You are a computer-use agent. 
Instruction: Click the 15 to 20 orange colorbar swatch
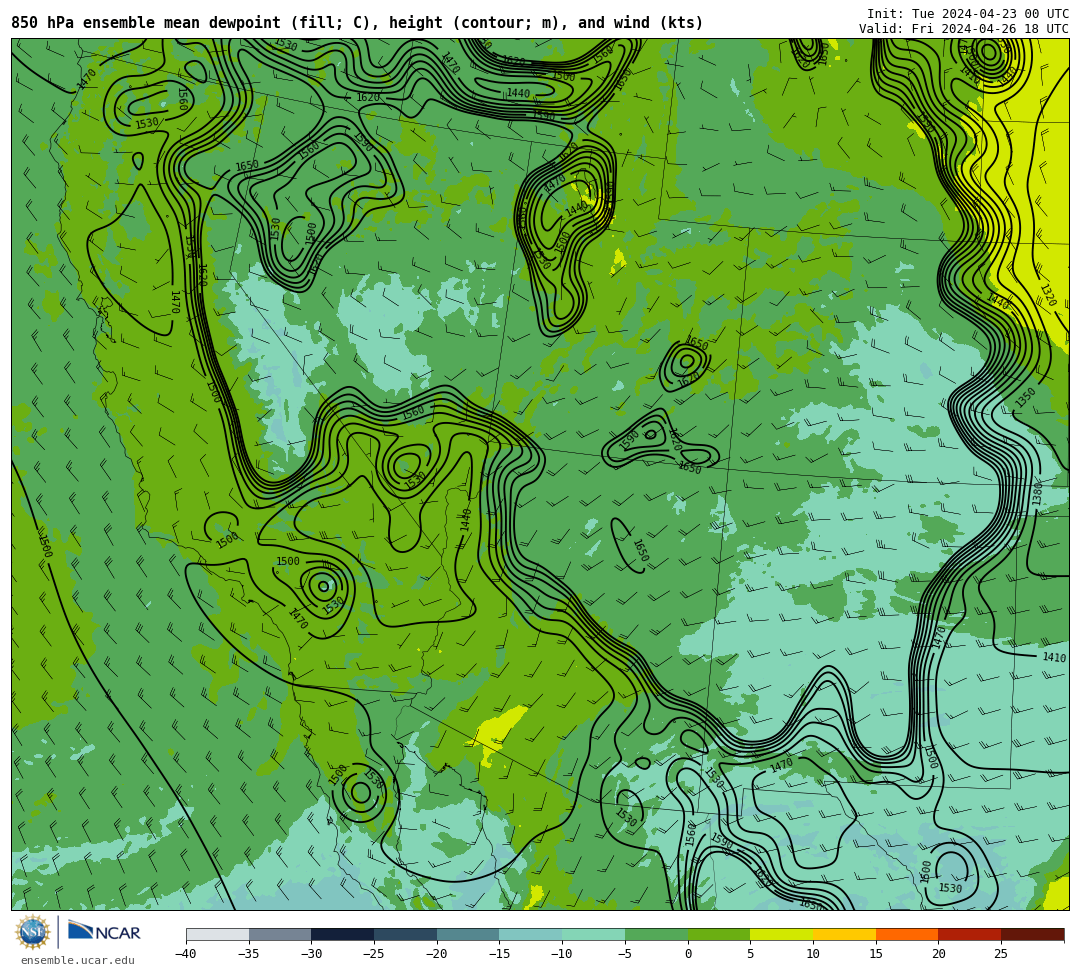click(907, 934)
